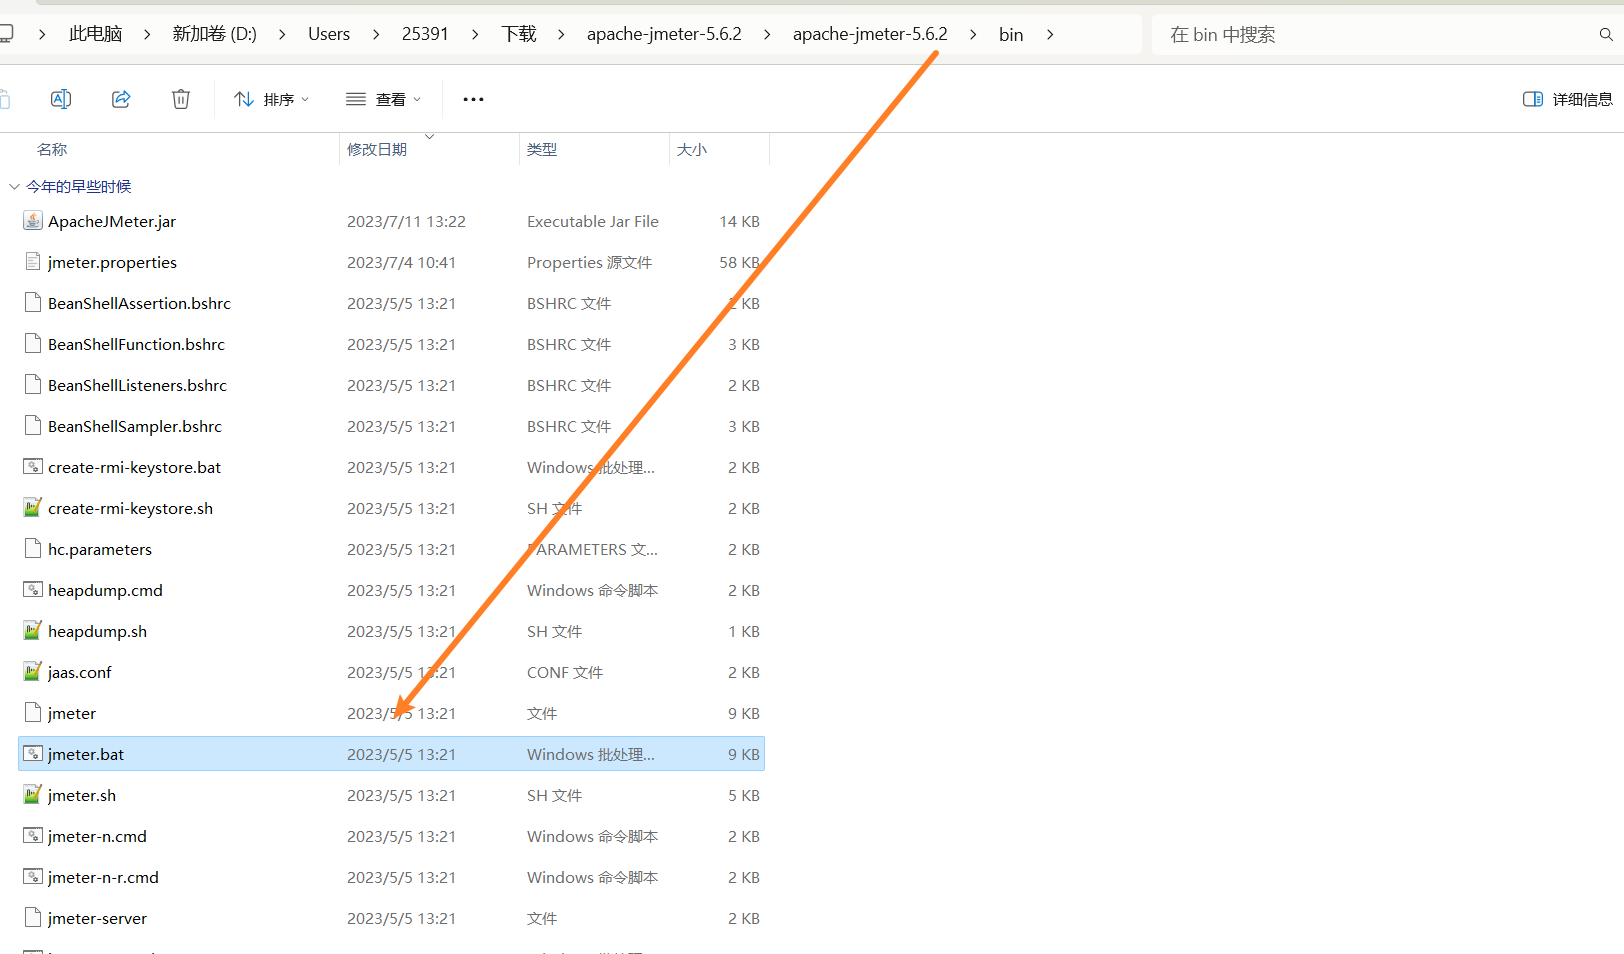Open the View (查看) dropdown
The image size is (1624, 954).
383,99
